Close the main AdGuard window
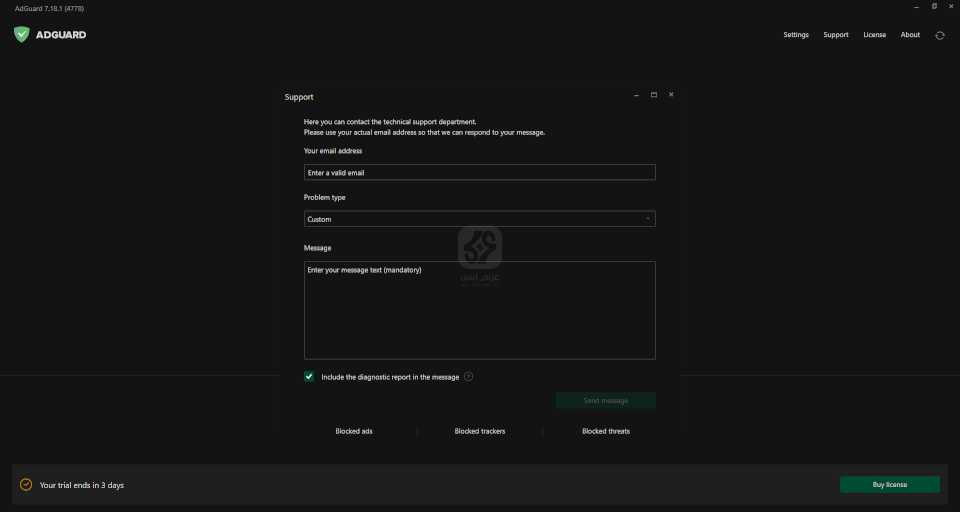Image resolution: width=960 pixels, height=512 pixels. coord(951,6)
